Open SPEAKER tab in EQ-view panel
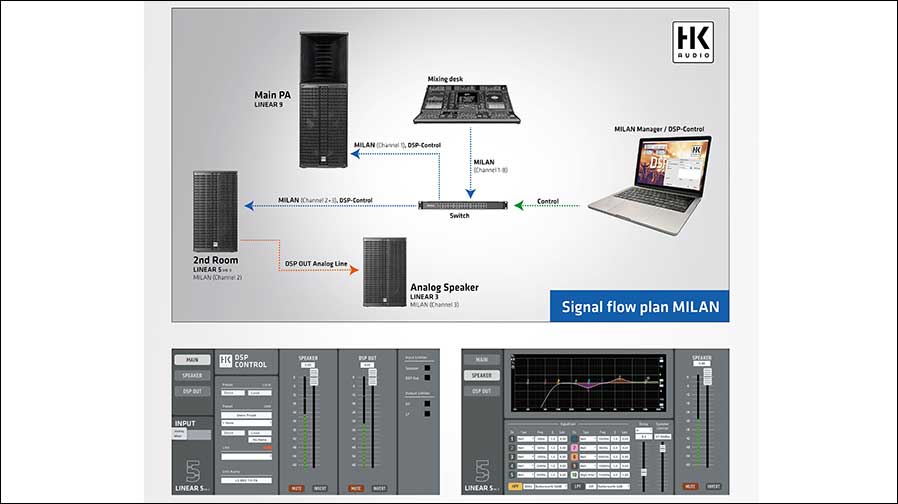Screen dimensions: 898x504 482,375
